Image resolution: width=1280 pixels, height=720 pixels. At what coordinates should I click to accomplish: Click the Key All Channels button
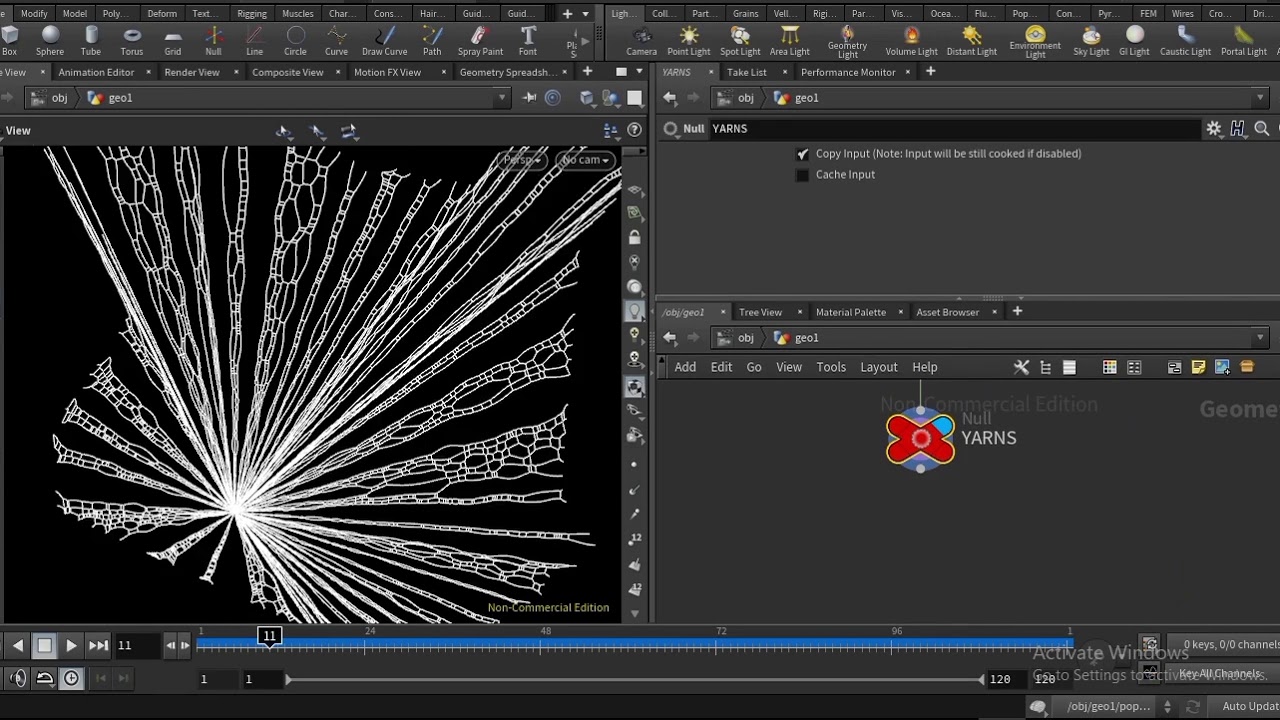point(1220,674)
